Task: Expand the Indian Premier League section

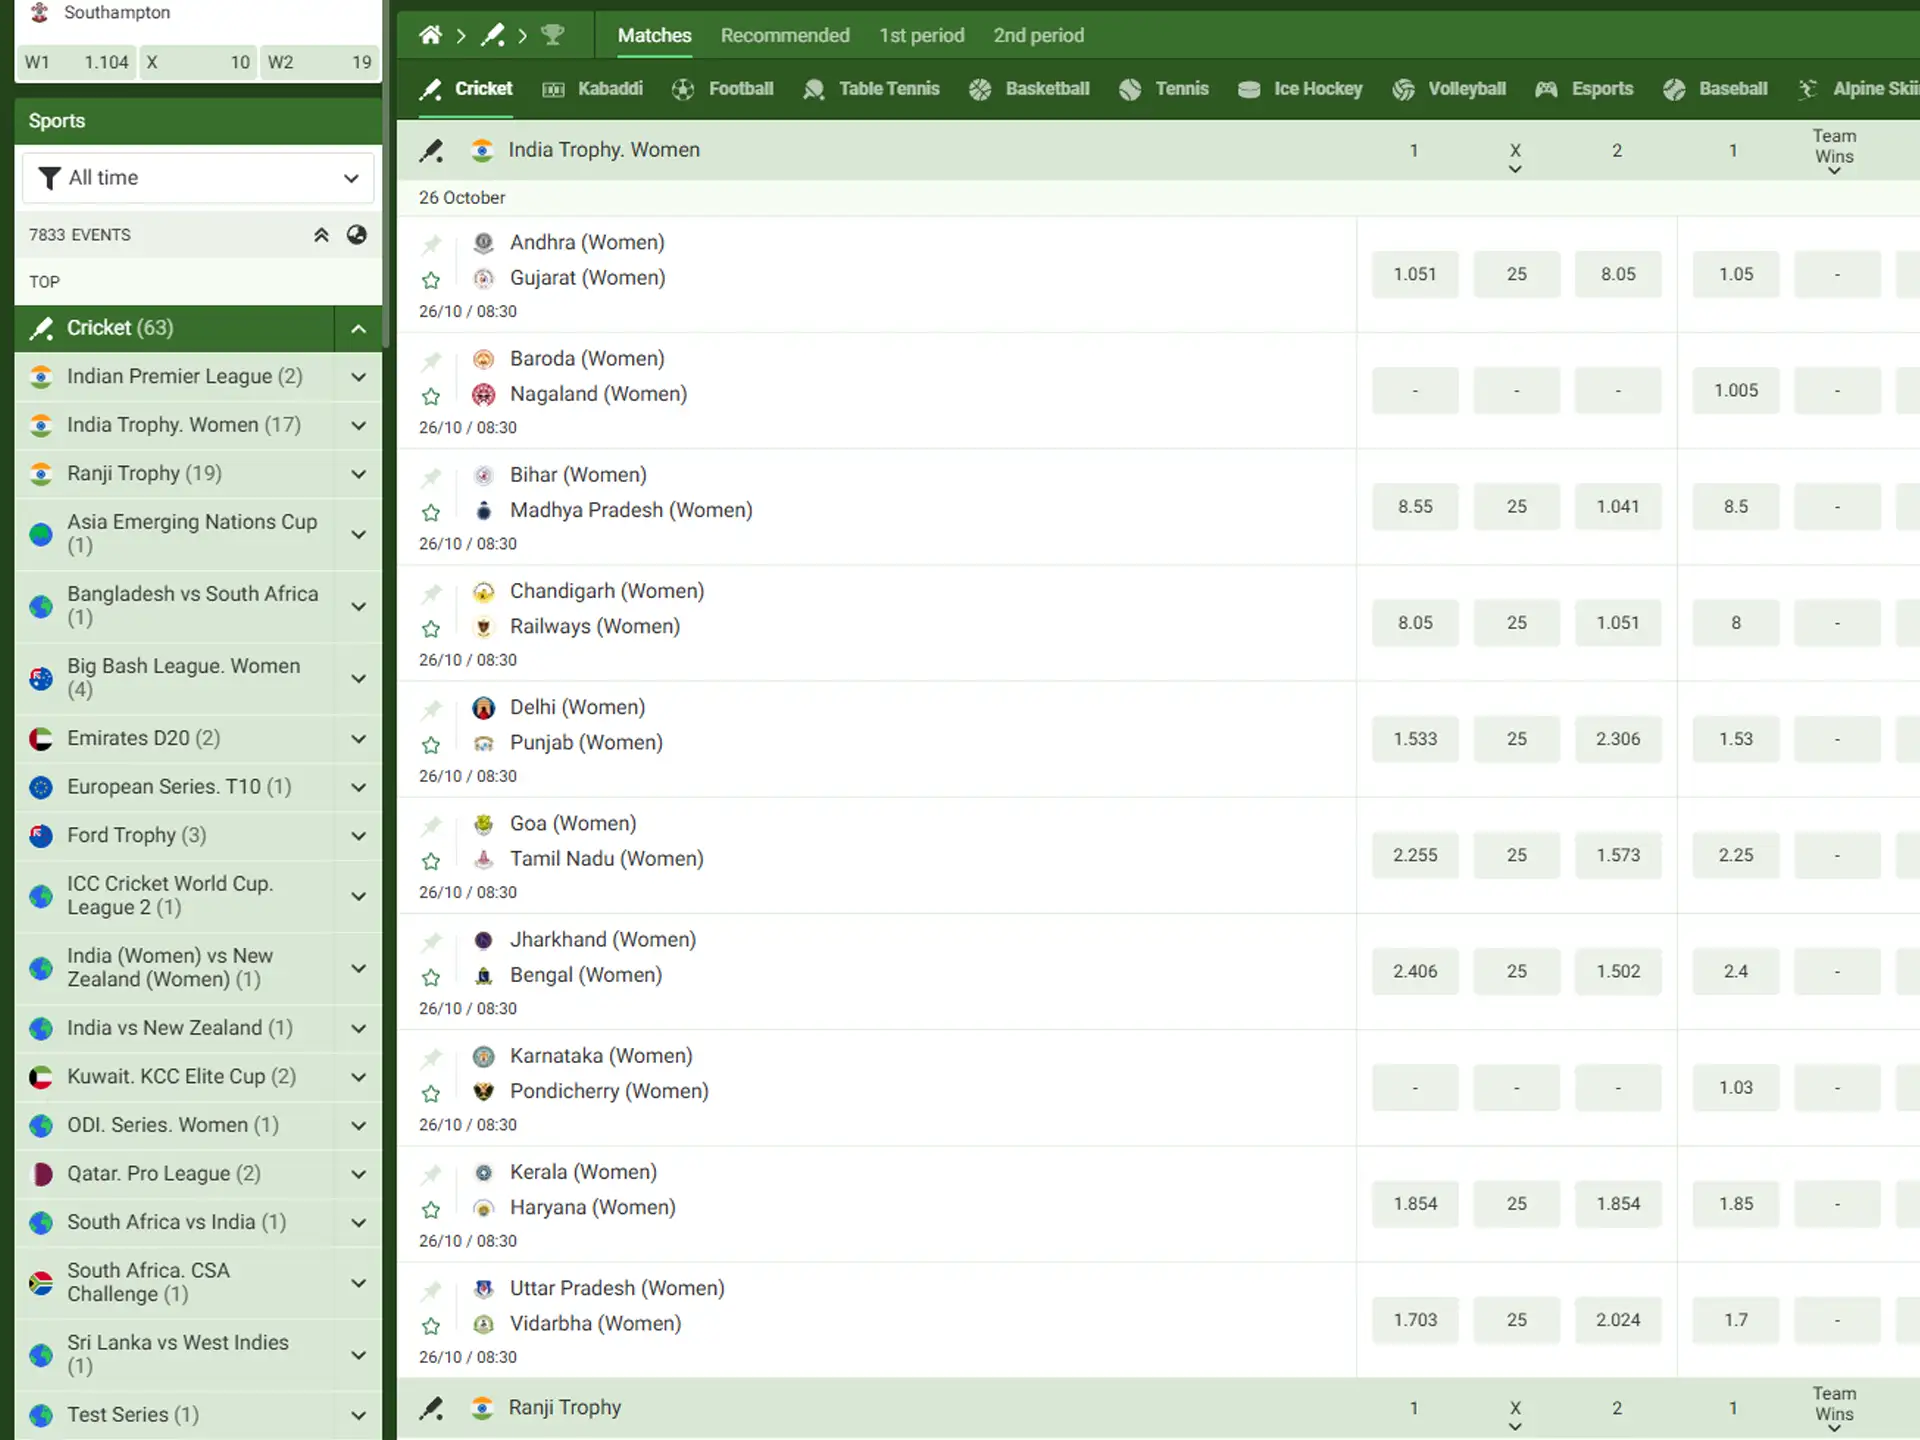Action: 358,375
